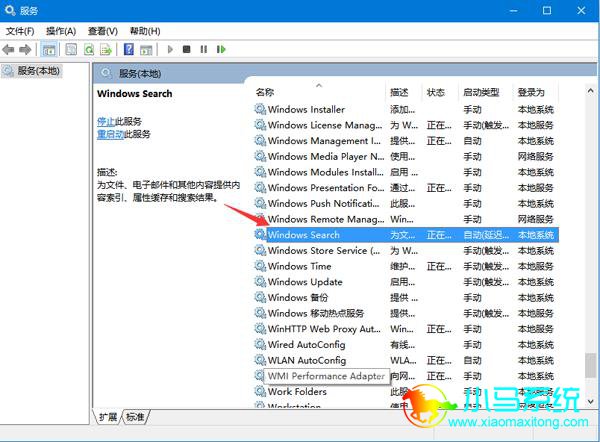Click the Start Service play button
The height and width of the screenshot is (442, 600).
(170, 49)
